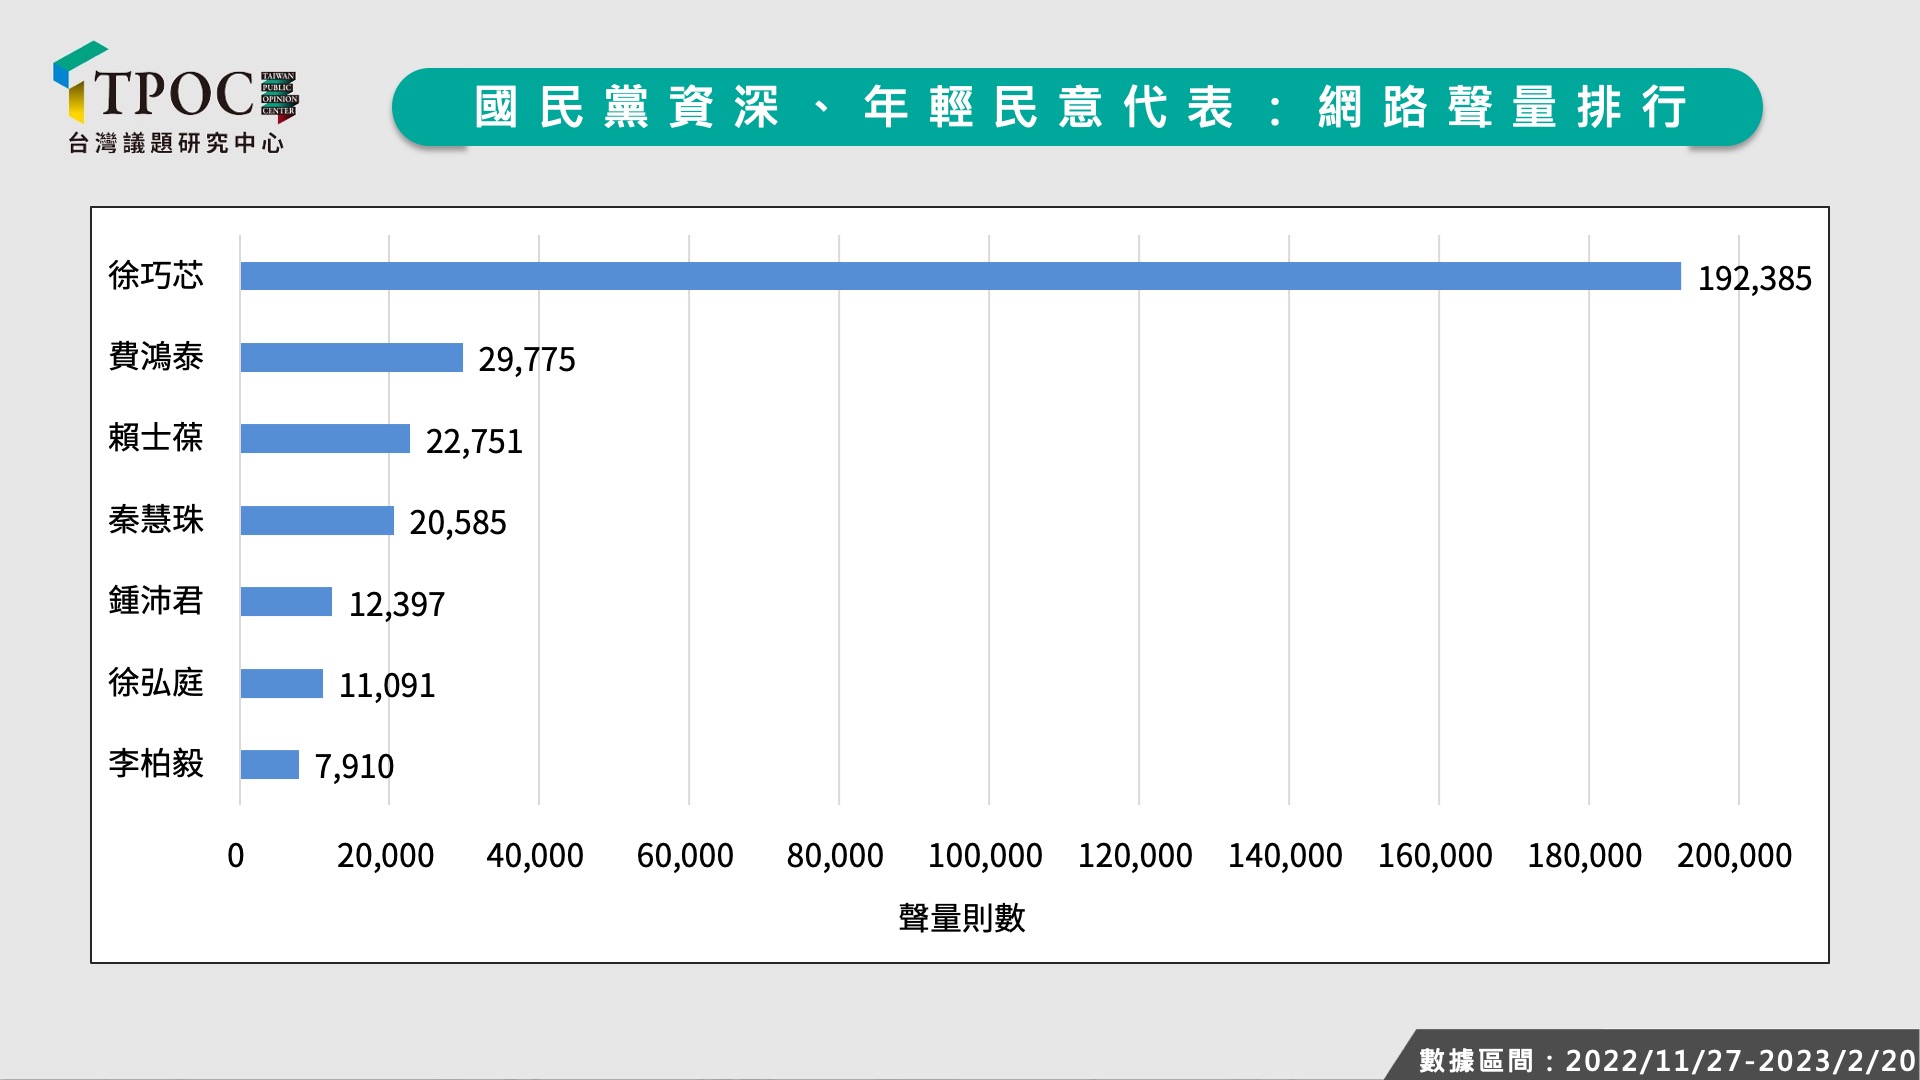Click the 20,585 value label
This screenshot has height=1080, width=1920.
click(x=458, y=523)
